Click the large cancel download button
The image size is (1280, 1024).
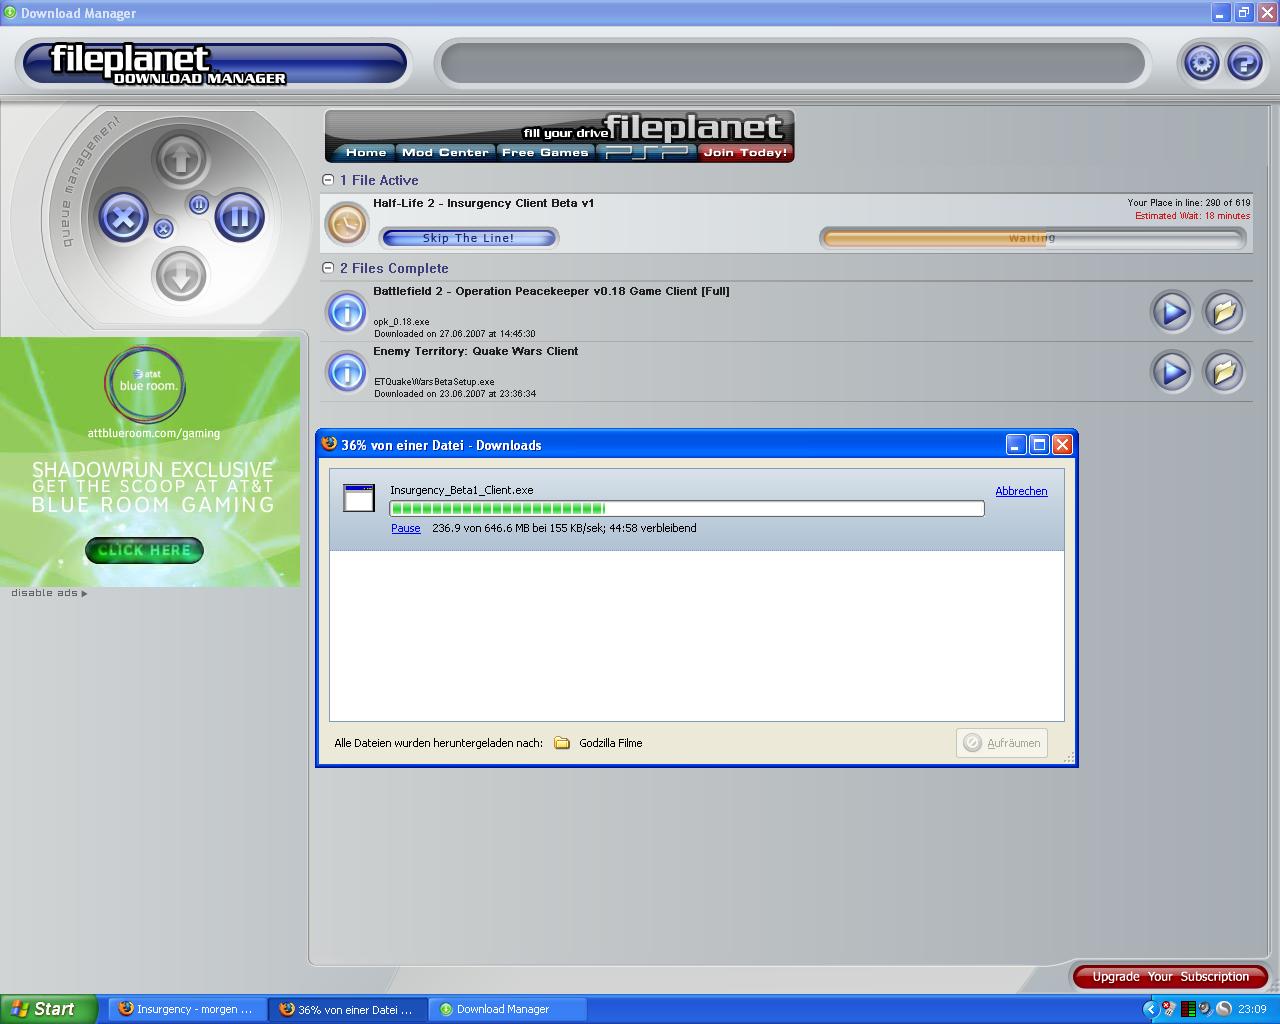(123, 217)
